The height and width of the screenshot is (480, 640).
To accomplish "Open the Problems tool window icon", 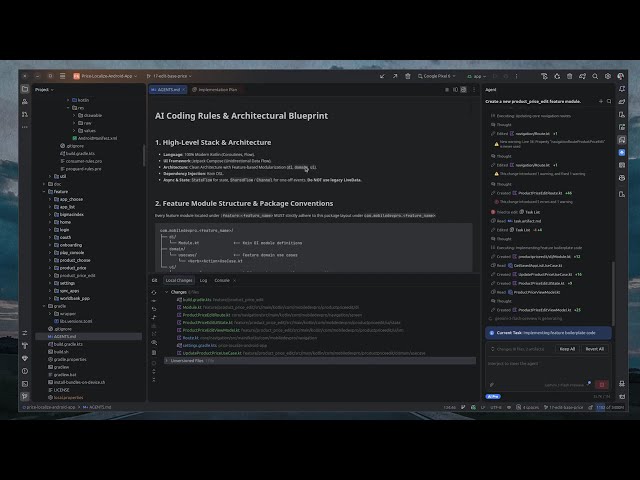I will pyautogui.click(x=25, y=371).
